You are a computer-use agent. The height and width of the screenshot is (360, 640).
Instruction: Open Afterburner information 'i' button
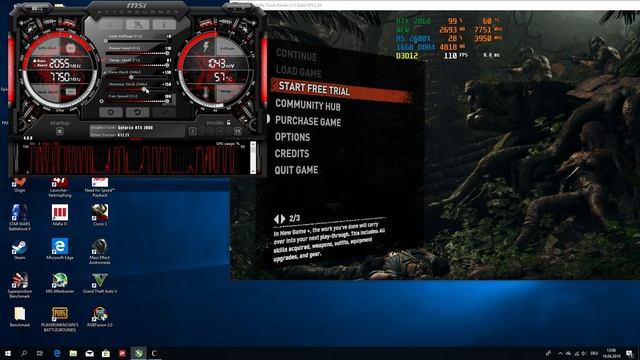[164, 24]
